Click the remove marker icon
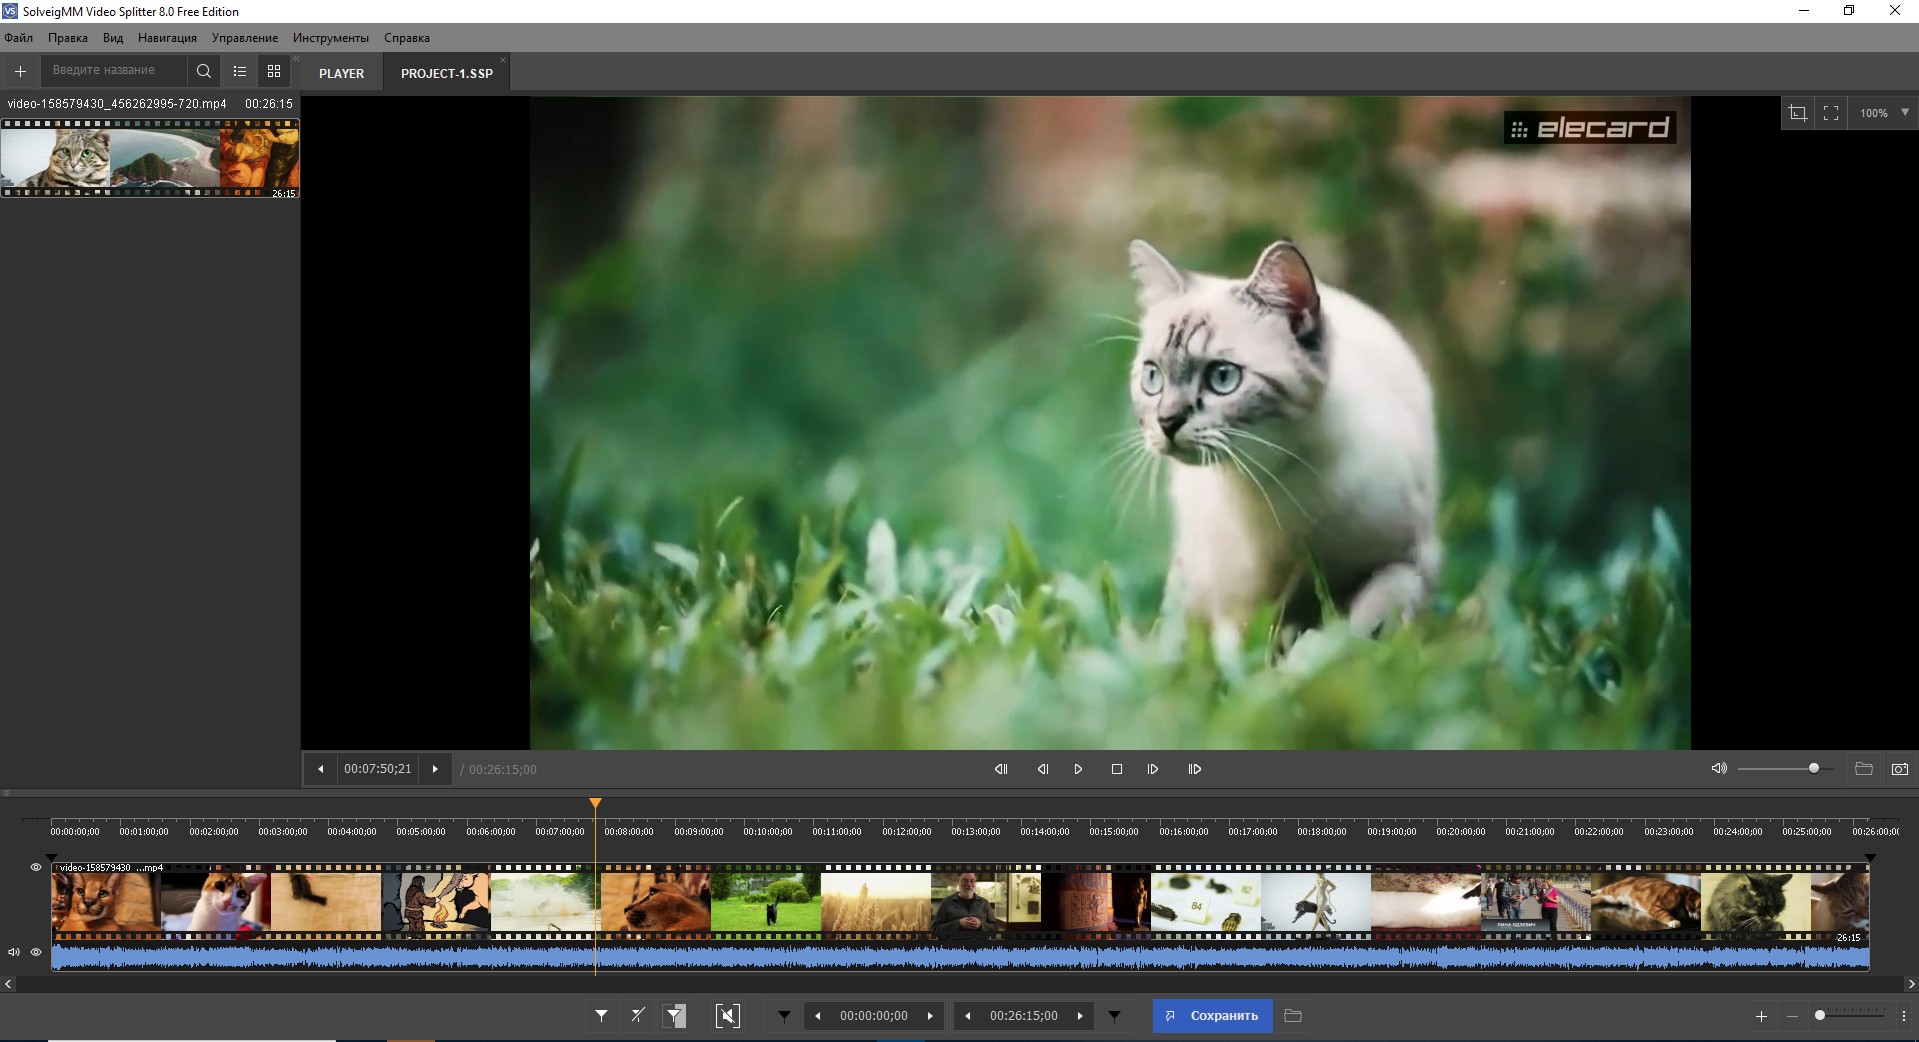The image size is (1919, 1042). tap(638, 1016)
